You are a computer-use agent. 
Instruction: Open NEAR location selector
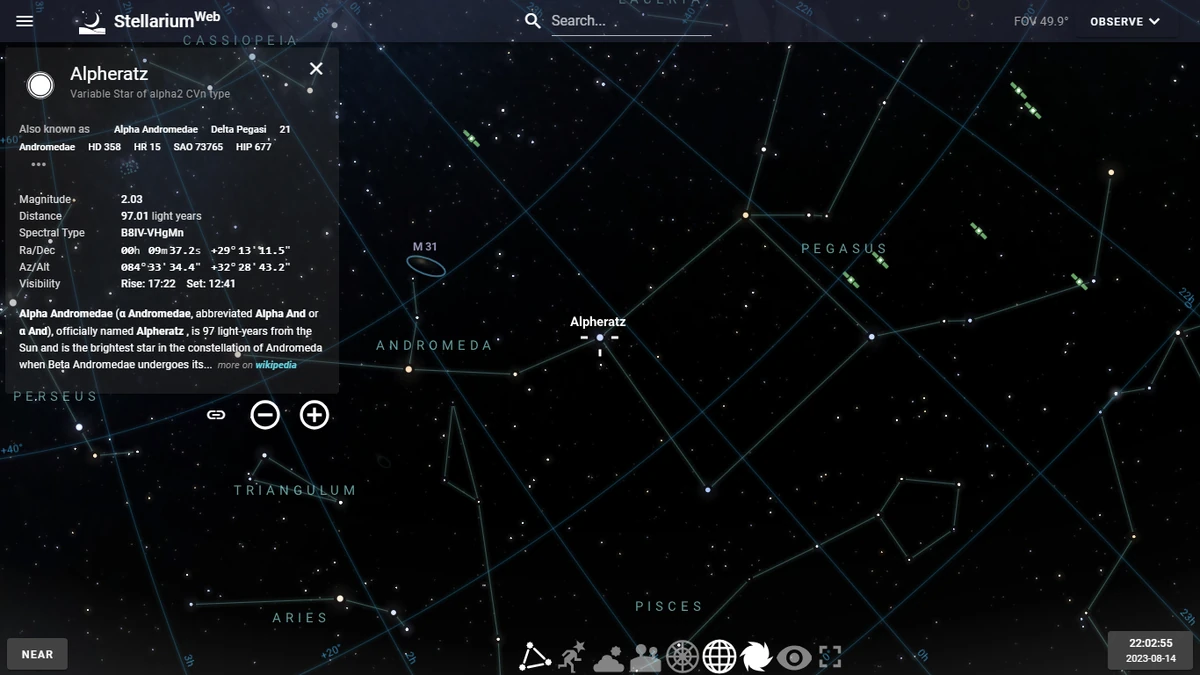click(x=37, y=653)
